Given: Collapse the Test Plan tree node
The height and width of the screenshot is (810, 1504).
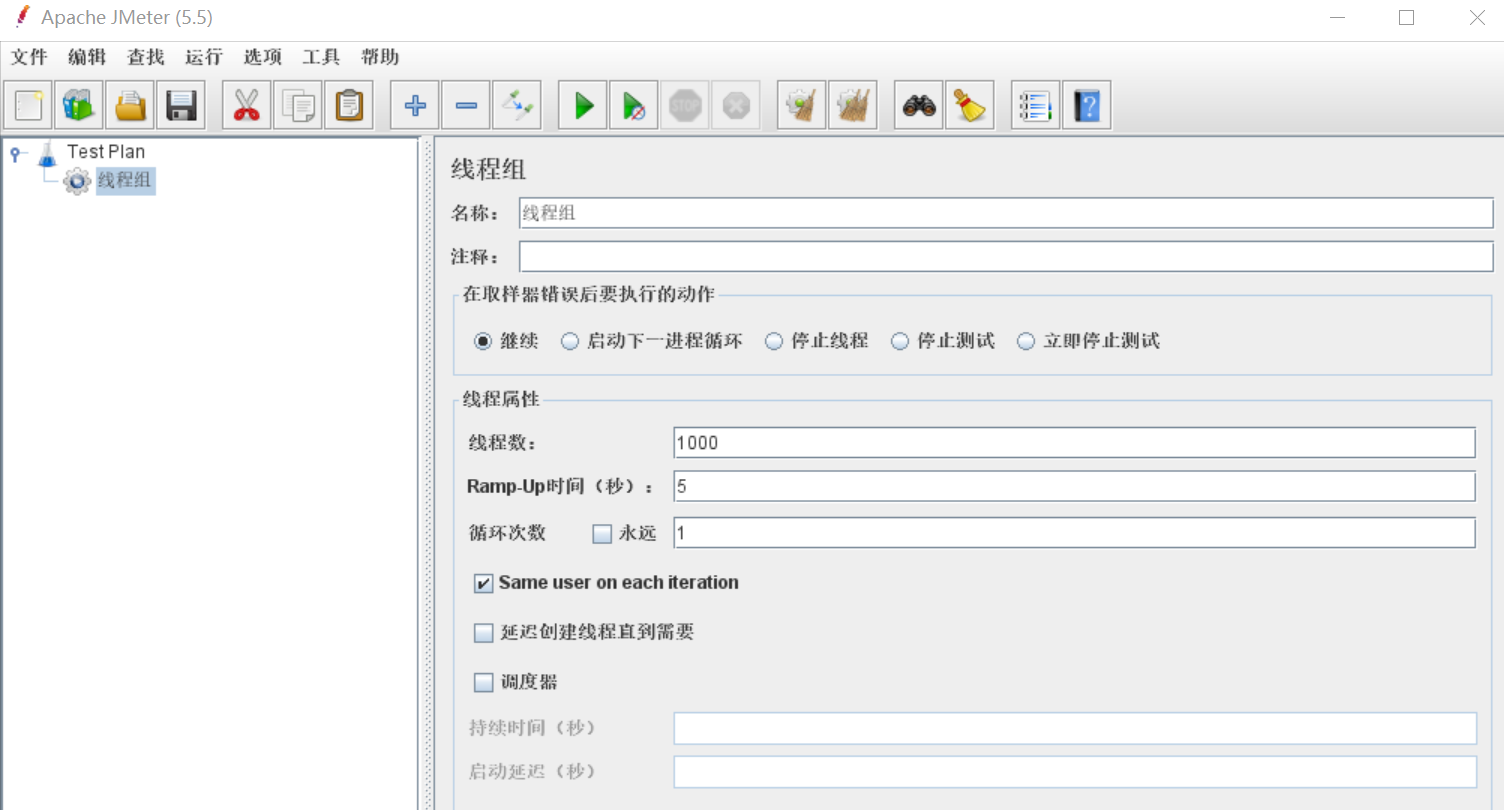Looking at the screenshot, I should (17, 153).
